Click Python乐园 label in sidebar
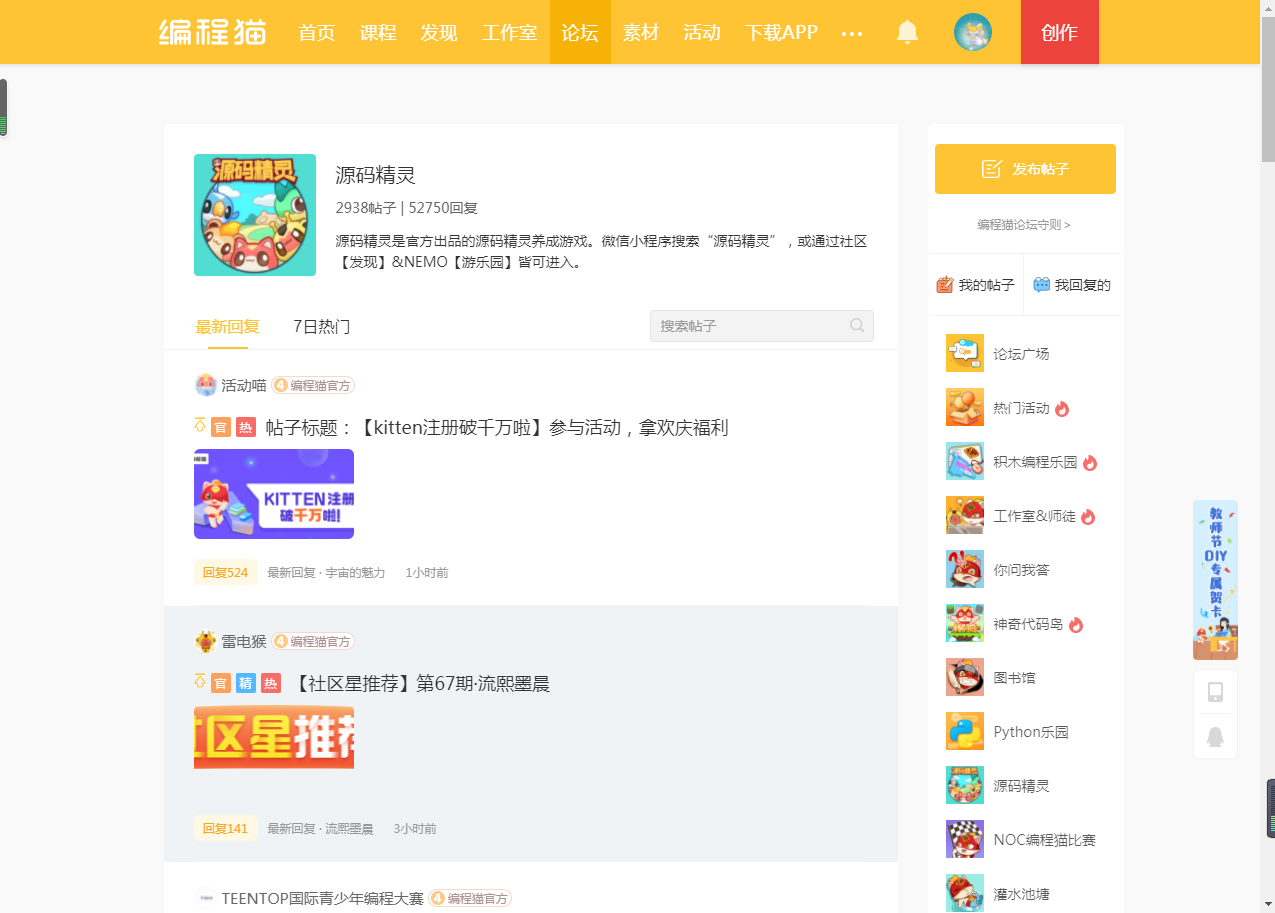Screen dimensions: 1275x913 1031,732
